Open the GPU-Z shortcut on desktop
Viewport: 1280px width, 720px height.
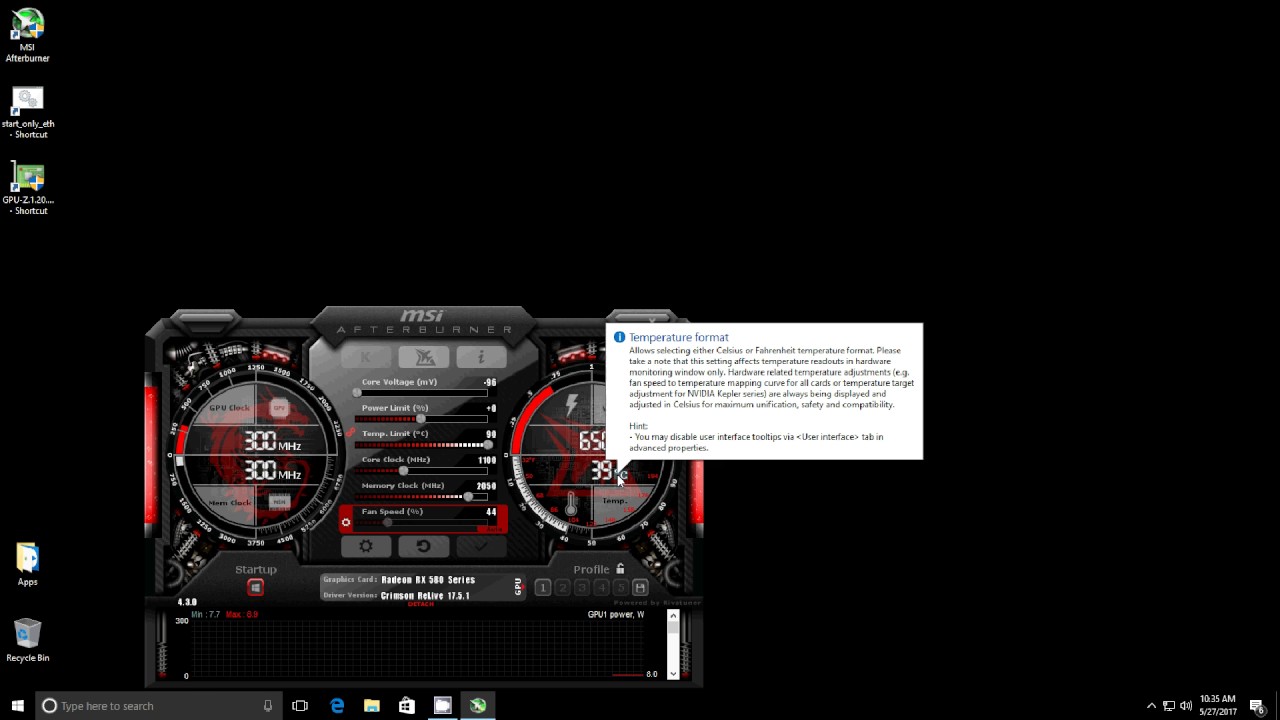coord(28,188)
